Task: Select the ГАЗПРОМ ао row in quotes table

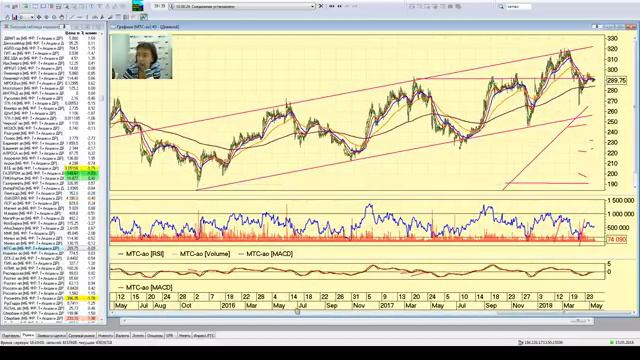Action: (x=49, y=173)
